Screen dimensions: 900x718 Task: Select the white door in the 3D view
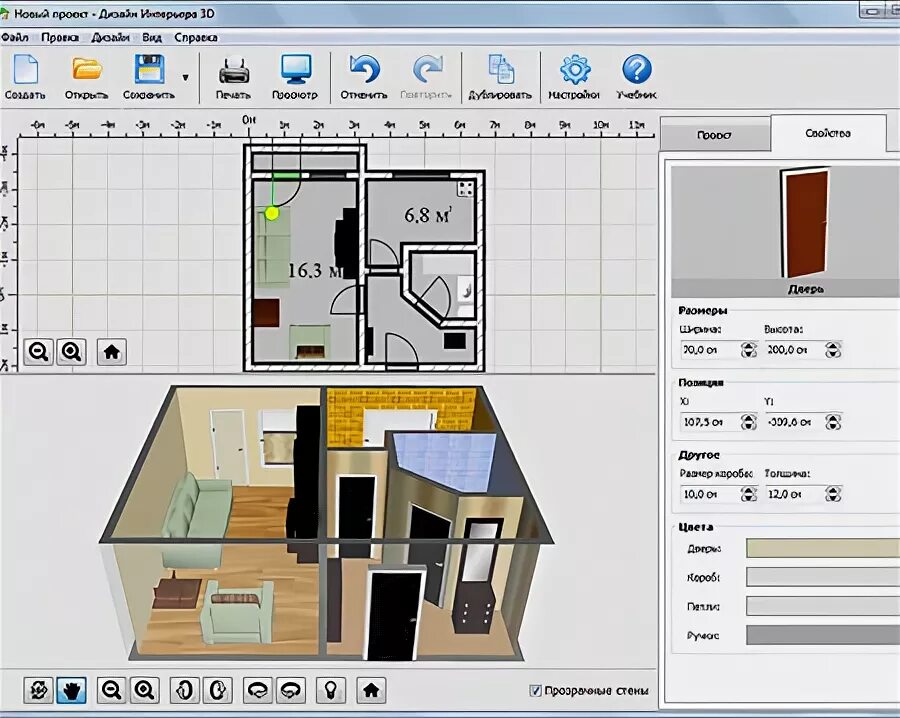[x=229, y=445]
